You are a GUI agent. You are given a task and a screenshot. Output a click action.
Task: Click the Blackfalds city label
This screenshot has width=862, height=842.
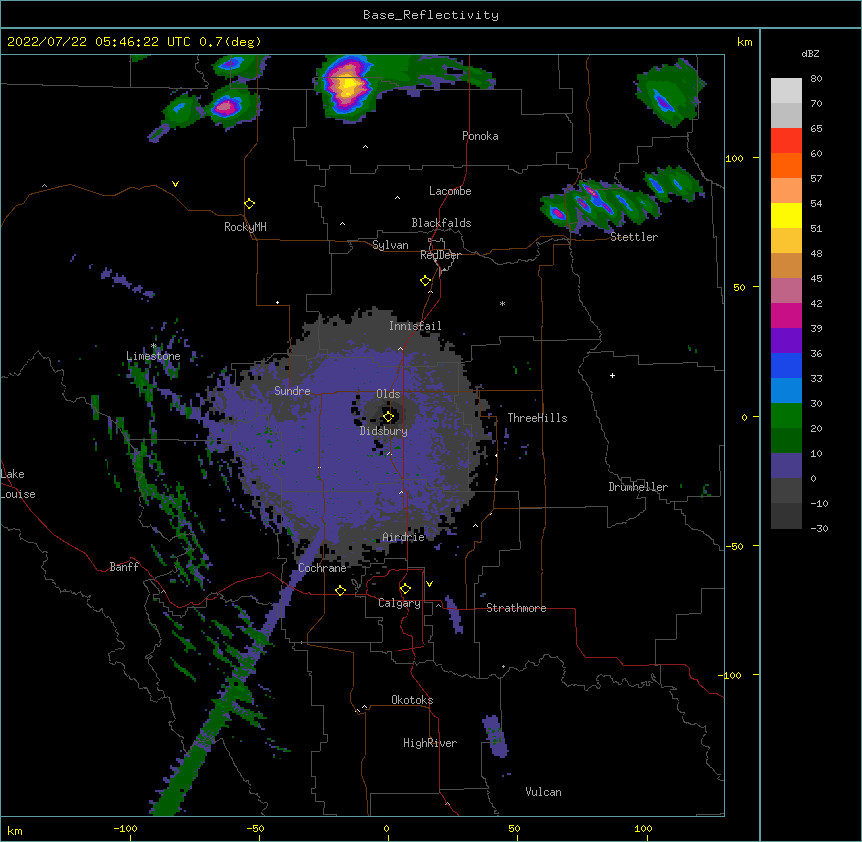pyautogui.click(x=441, y=223)
